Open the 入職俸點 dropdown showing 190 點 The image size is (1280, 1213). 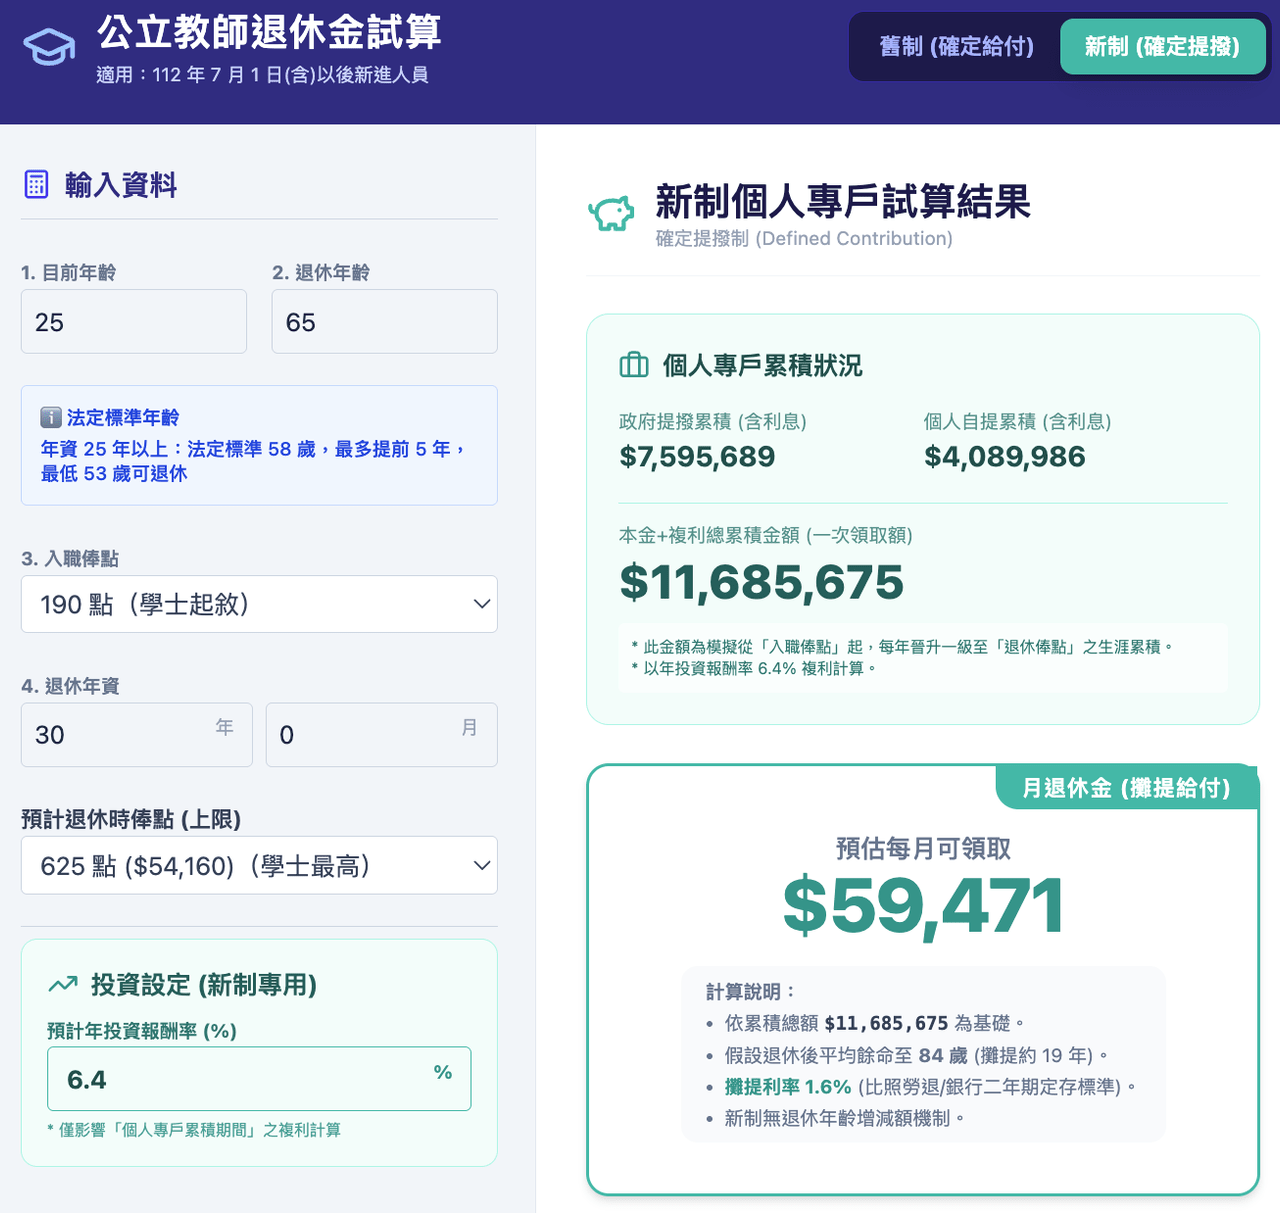tap(259, 604)
